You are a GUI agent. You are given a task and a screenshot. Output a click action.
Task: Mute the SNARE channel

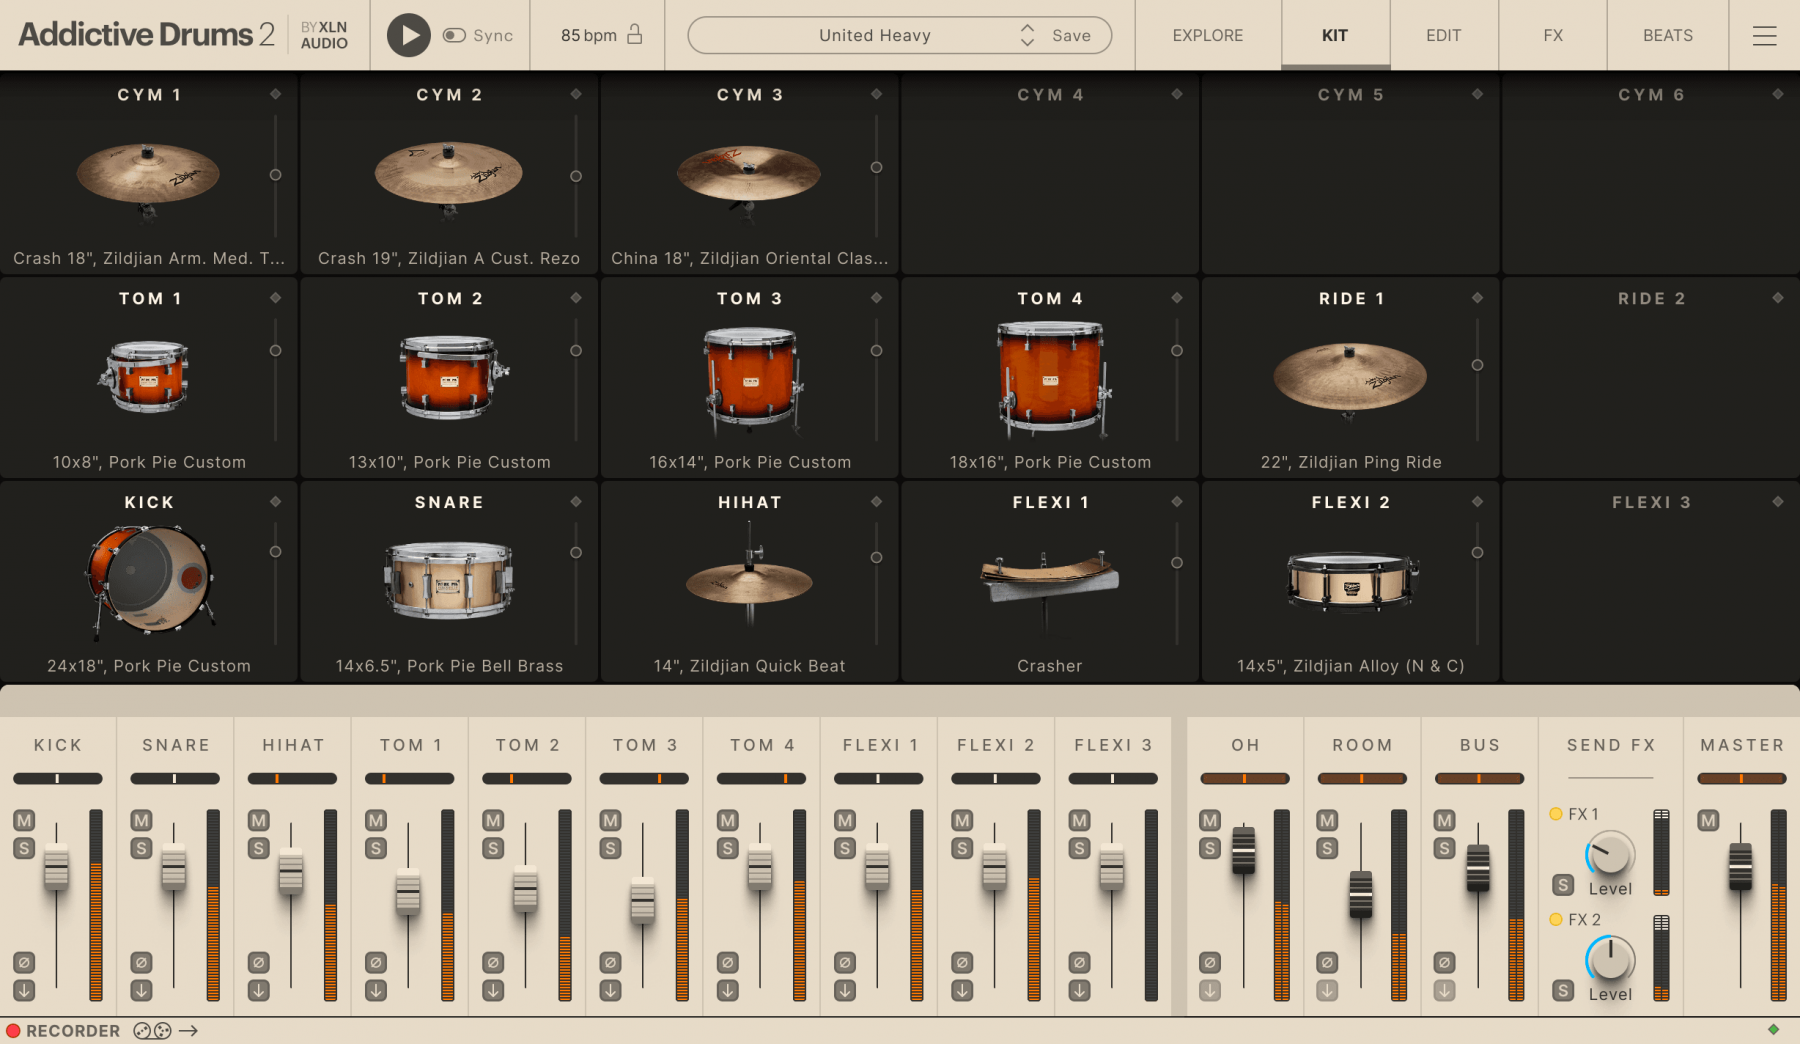tap(141, 820)
